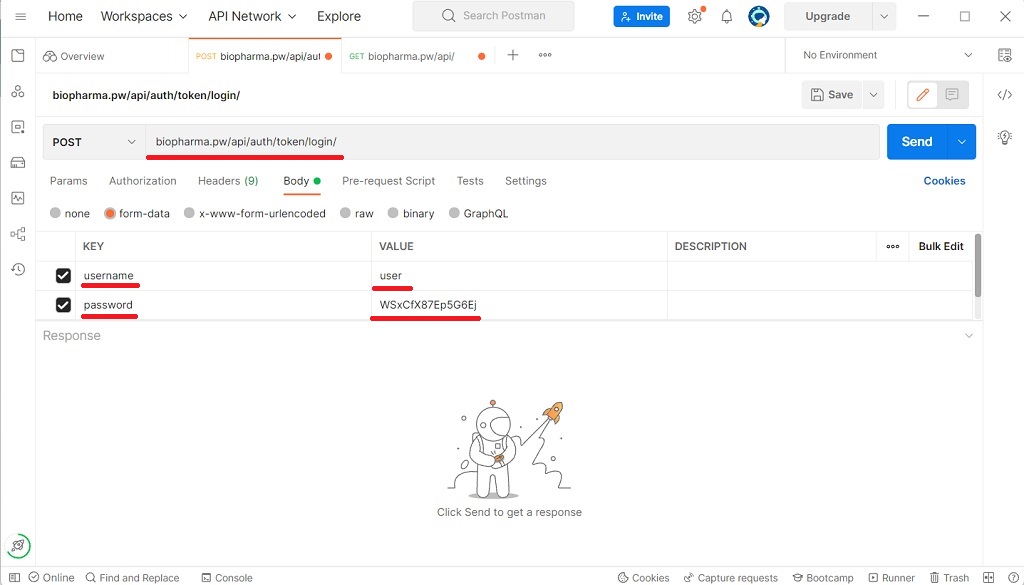Toggle sidebar from status bar icon
1024x585 pixels.
(x=14, y=578)
